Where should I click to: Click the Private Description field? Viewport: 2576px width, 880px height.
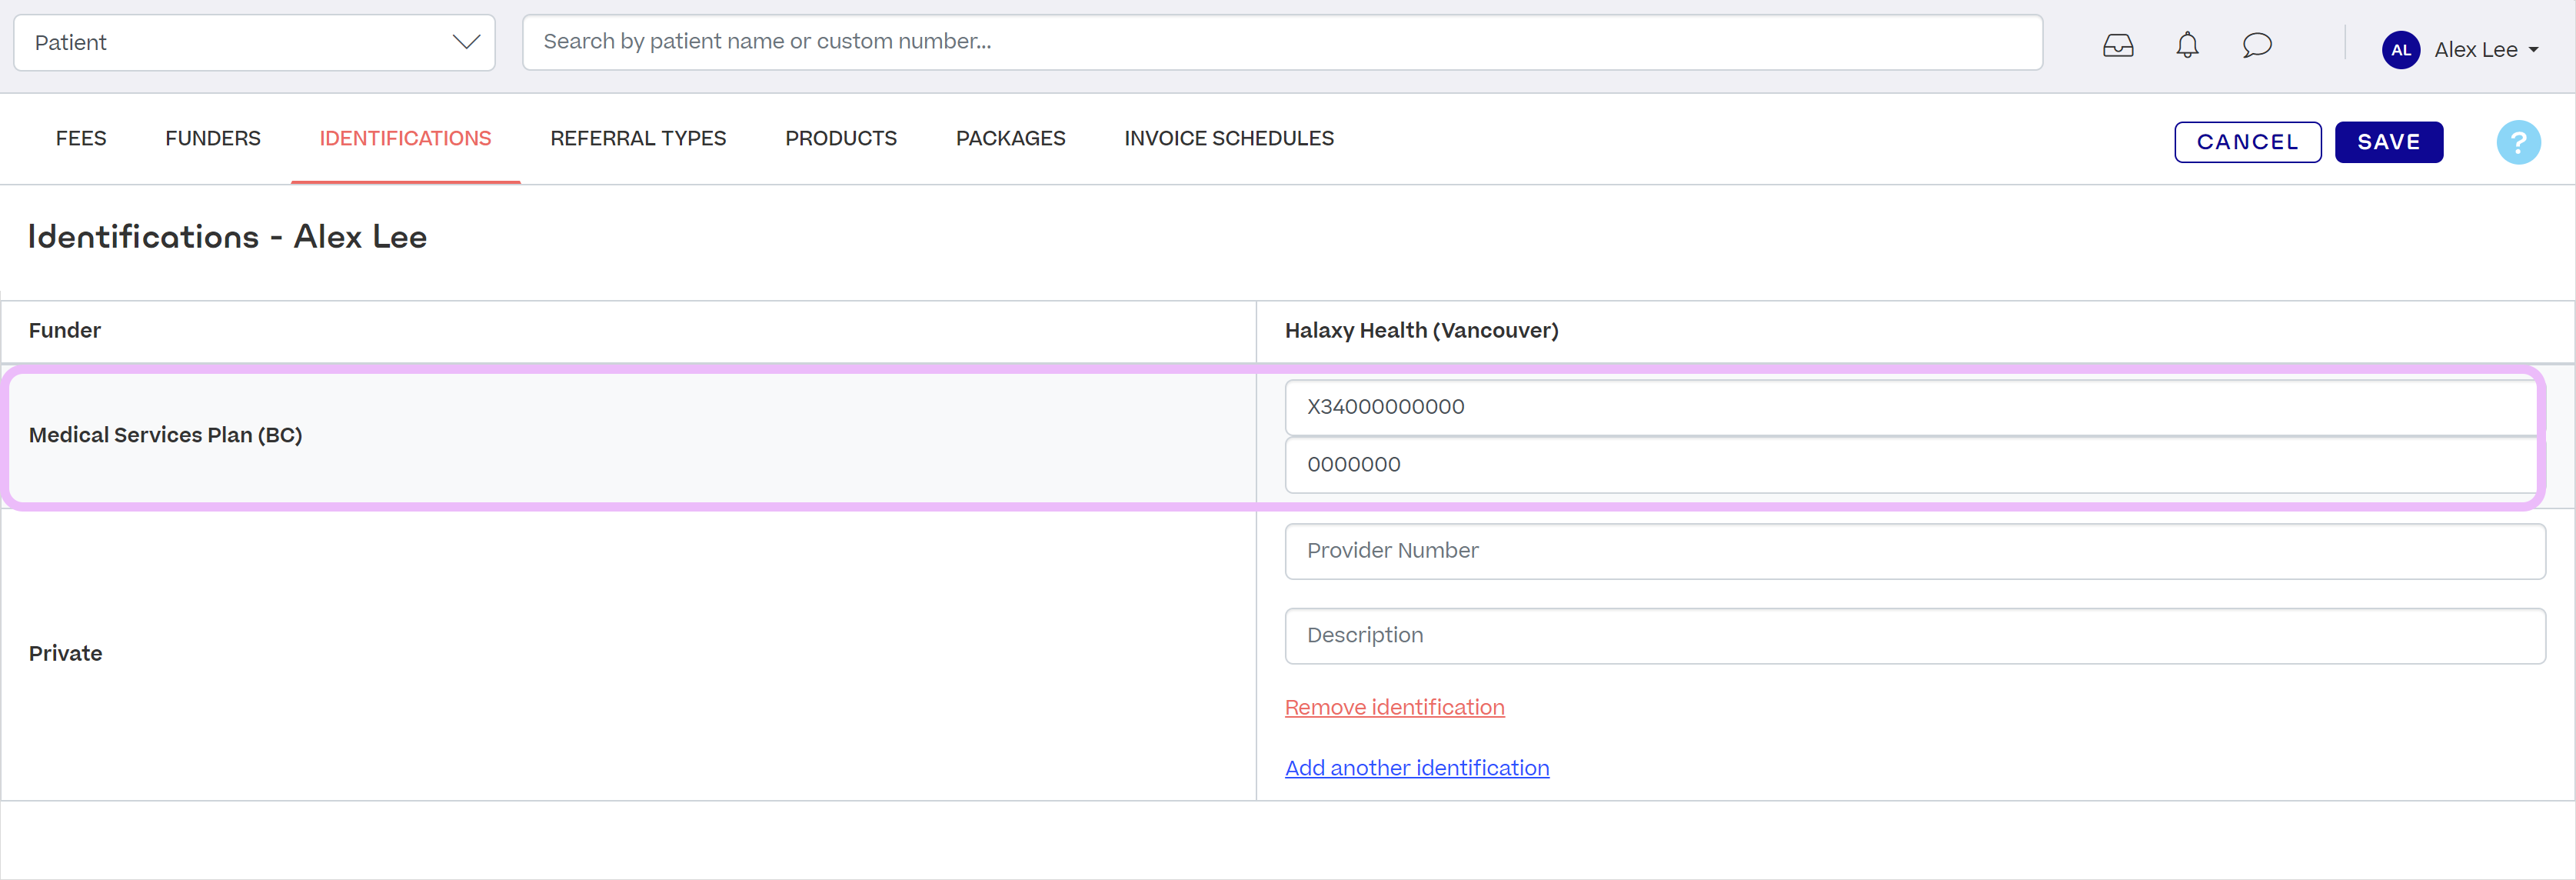coord(1915,636)
